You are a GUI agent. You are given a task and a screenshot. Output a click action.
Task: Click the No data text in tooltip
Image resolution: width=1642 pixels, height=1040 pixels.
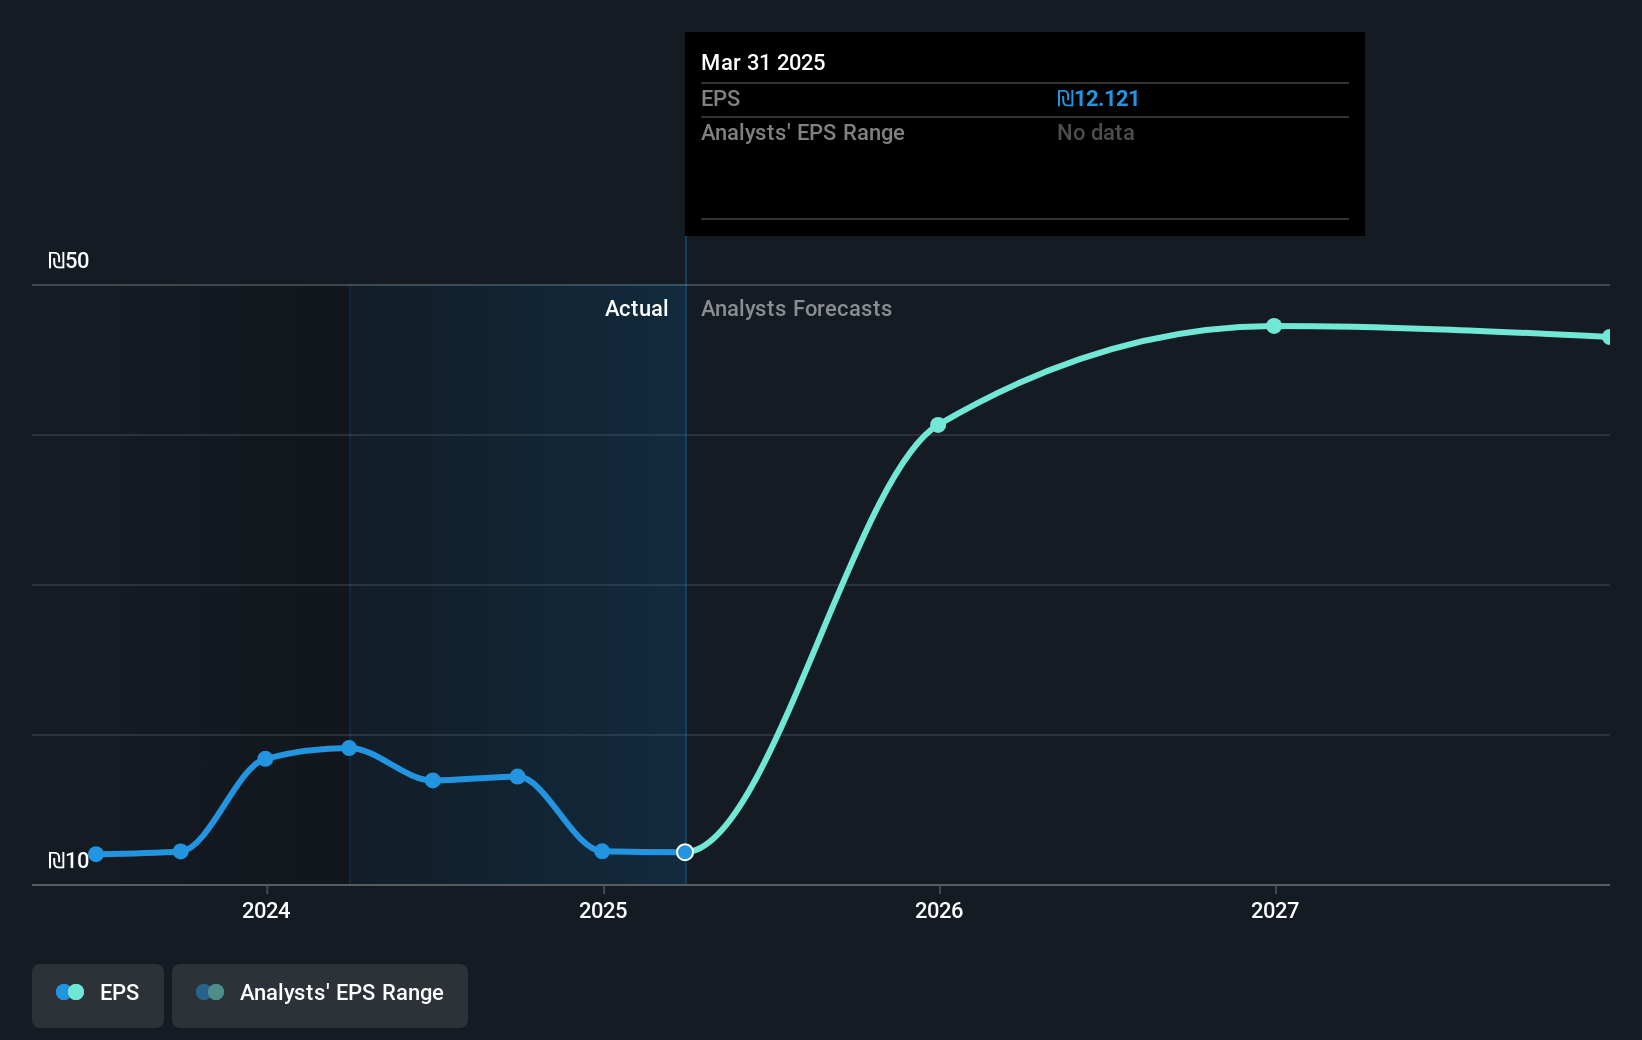[1095, 132]
